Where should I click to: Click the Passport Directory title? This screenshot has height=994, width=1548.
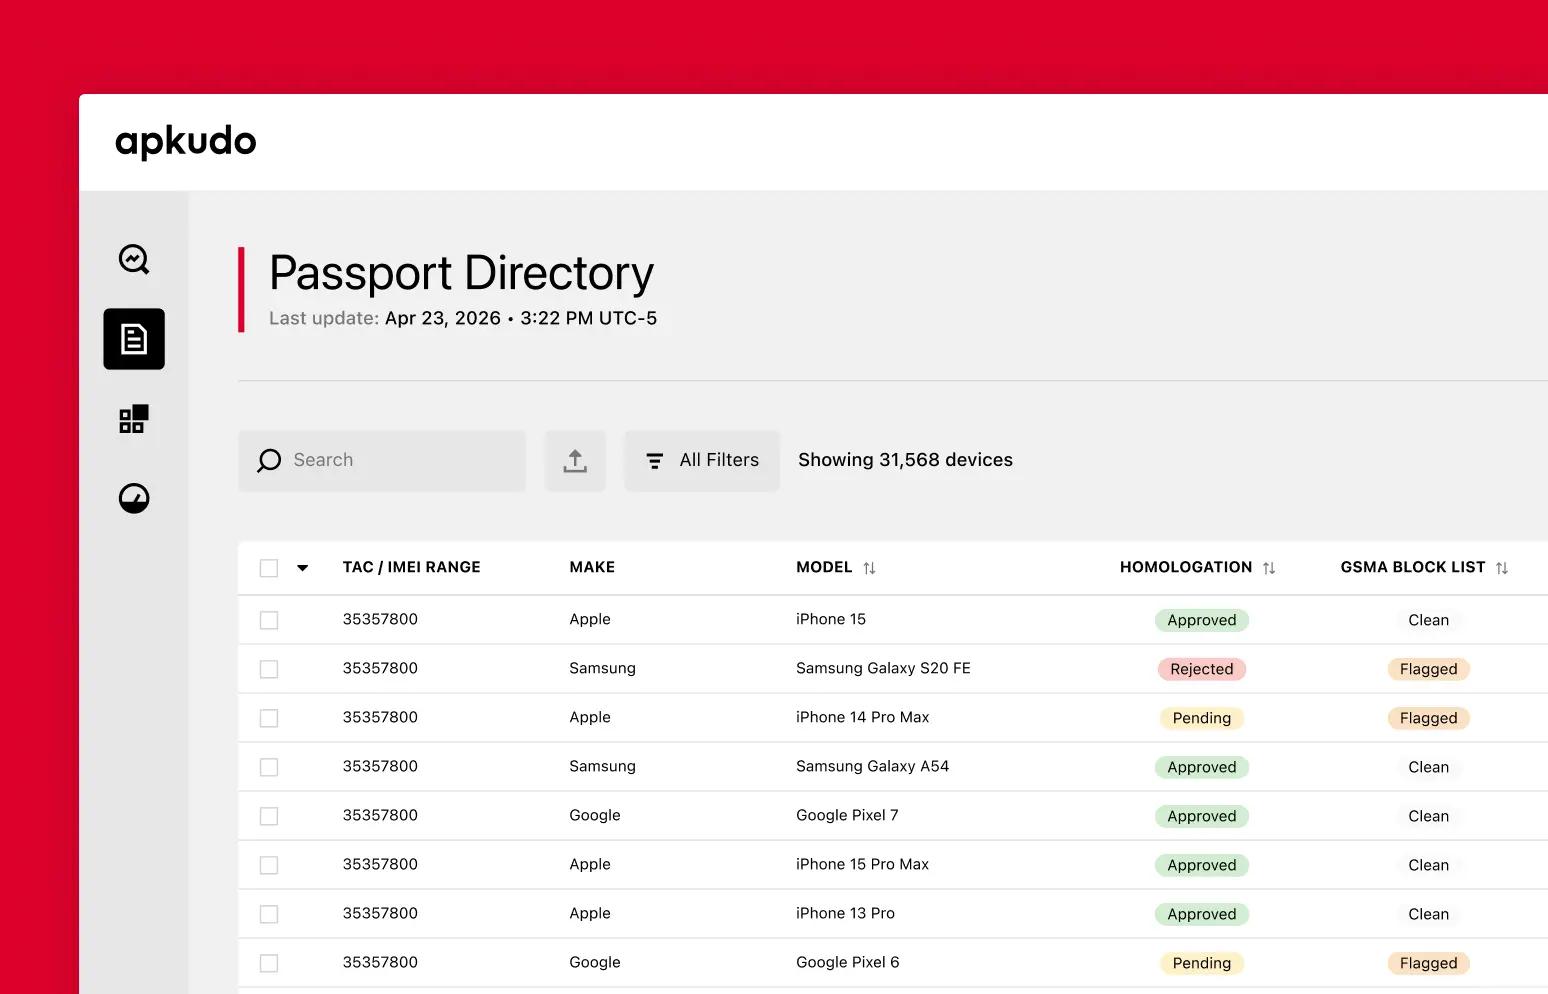(x=461, y=273)
